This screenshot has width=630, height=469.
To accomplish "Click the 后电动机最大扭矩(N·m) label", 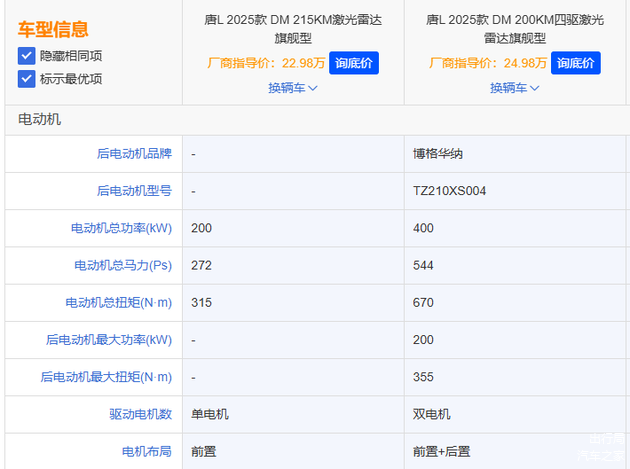I will [106, 377].
